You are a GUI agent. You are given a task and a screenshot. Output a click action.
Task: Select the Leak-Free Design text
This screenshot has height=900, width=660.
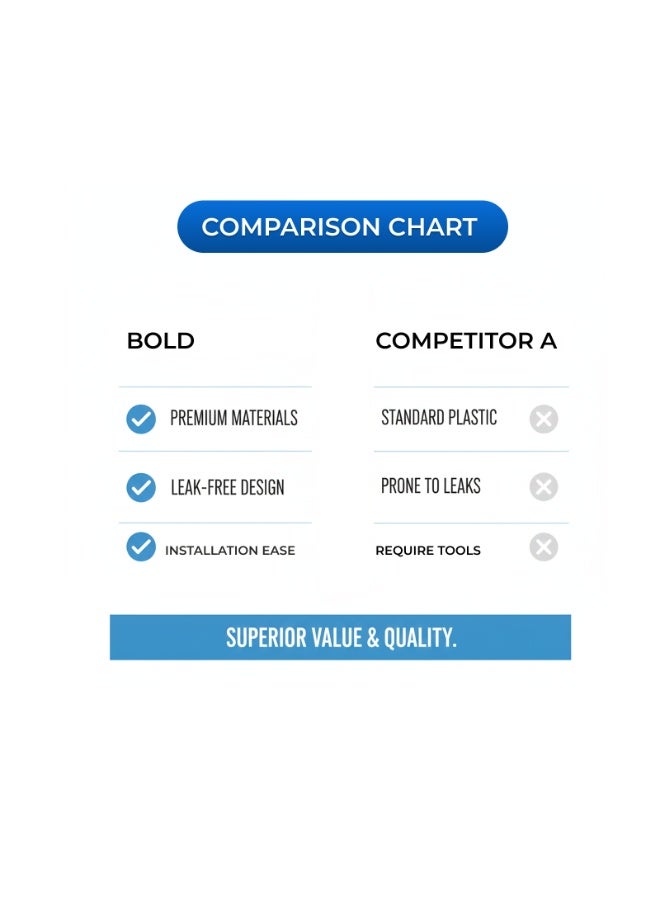pos(227,488)
